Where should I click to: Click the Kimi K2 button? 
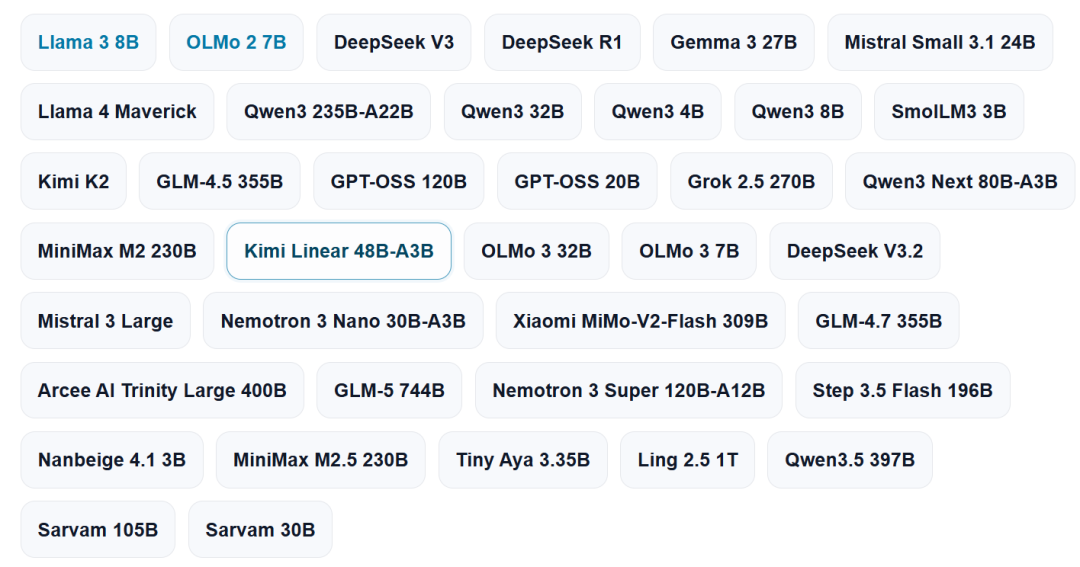tap(73, 182)
